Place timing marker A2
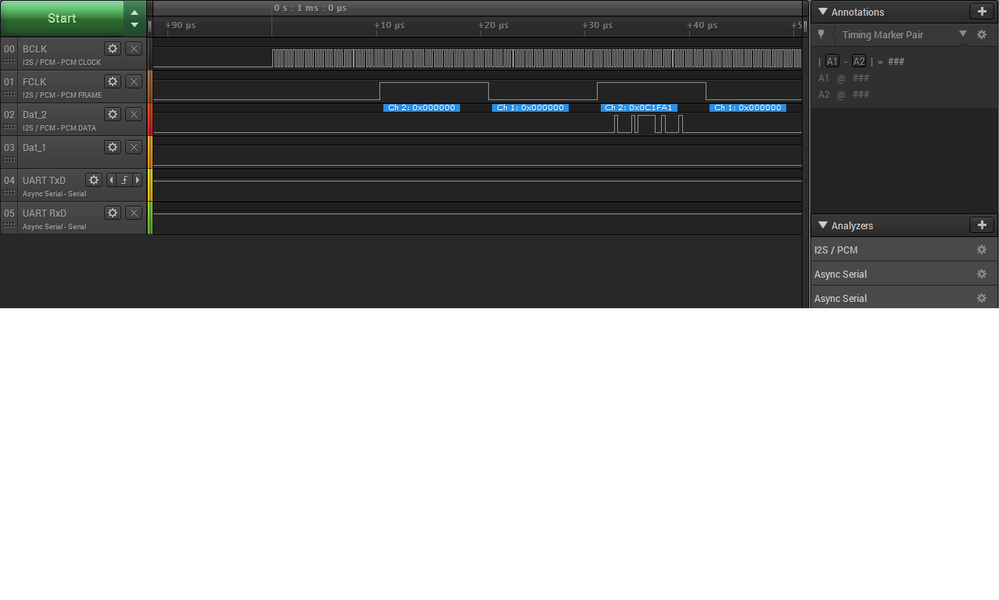The width and height of the screenshot is (999, 600). coord(859,61)
